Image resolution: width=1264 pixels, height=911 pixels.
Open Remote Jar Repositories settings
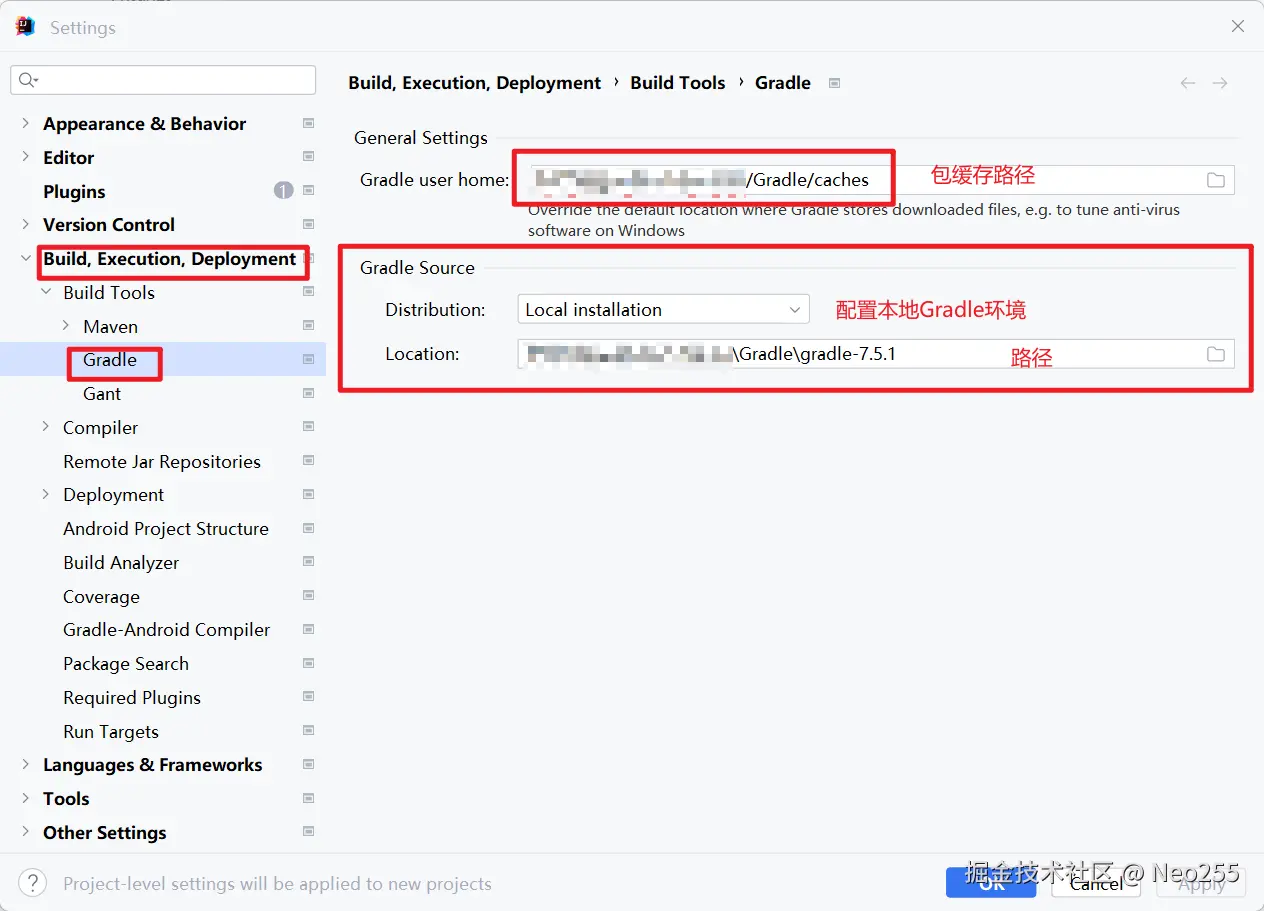click(x=162, y=461)
